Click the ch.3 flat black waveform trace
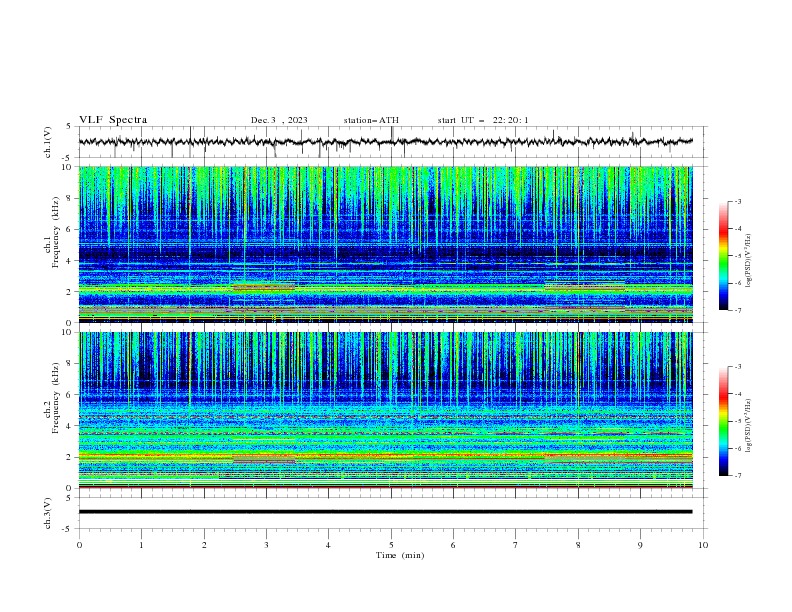 point(385,512)
